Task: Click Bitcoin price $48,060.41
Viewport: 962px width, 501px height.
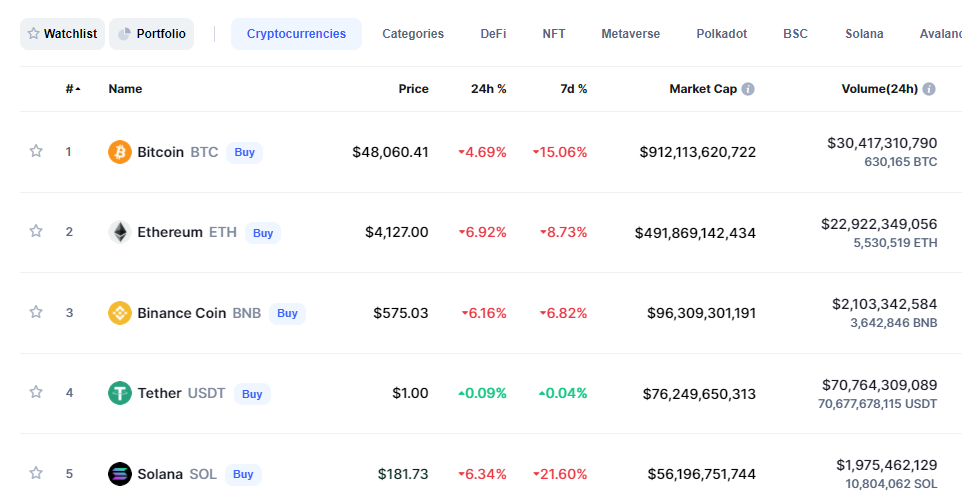Action: (x=390, y=152)
